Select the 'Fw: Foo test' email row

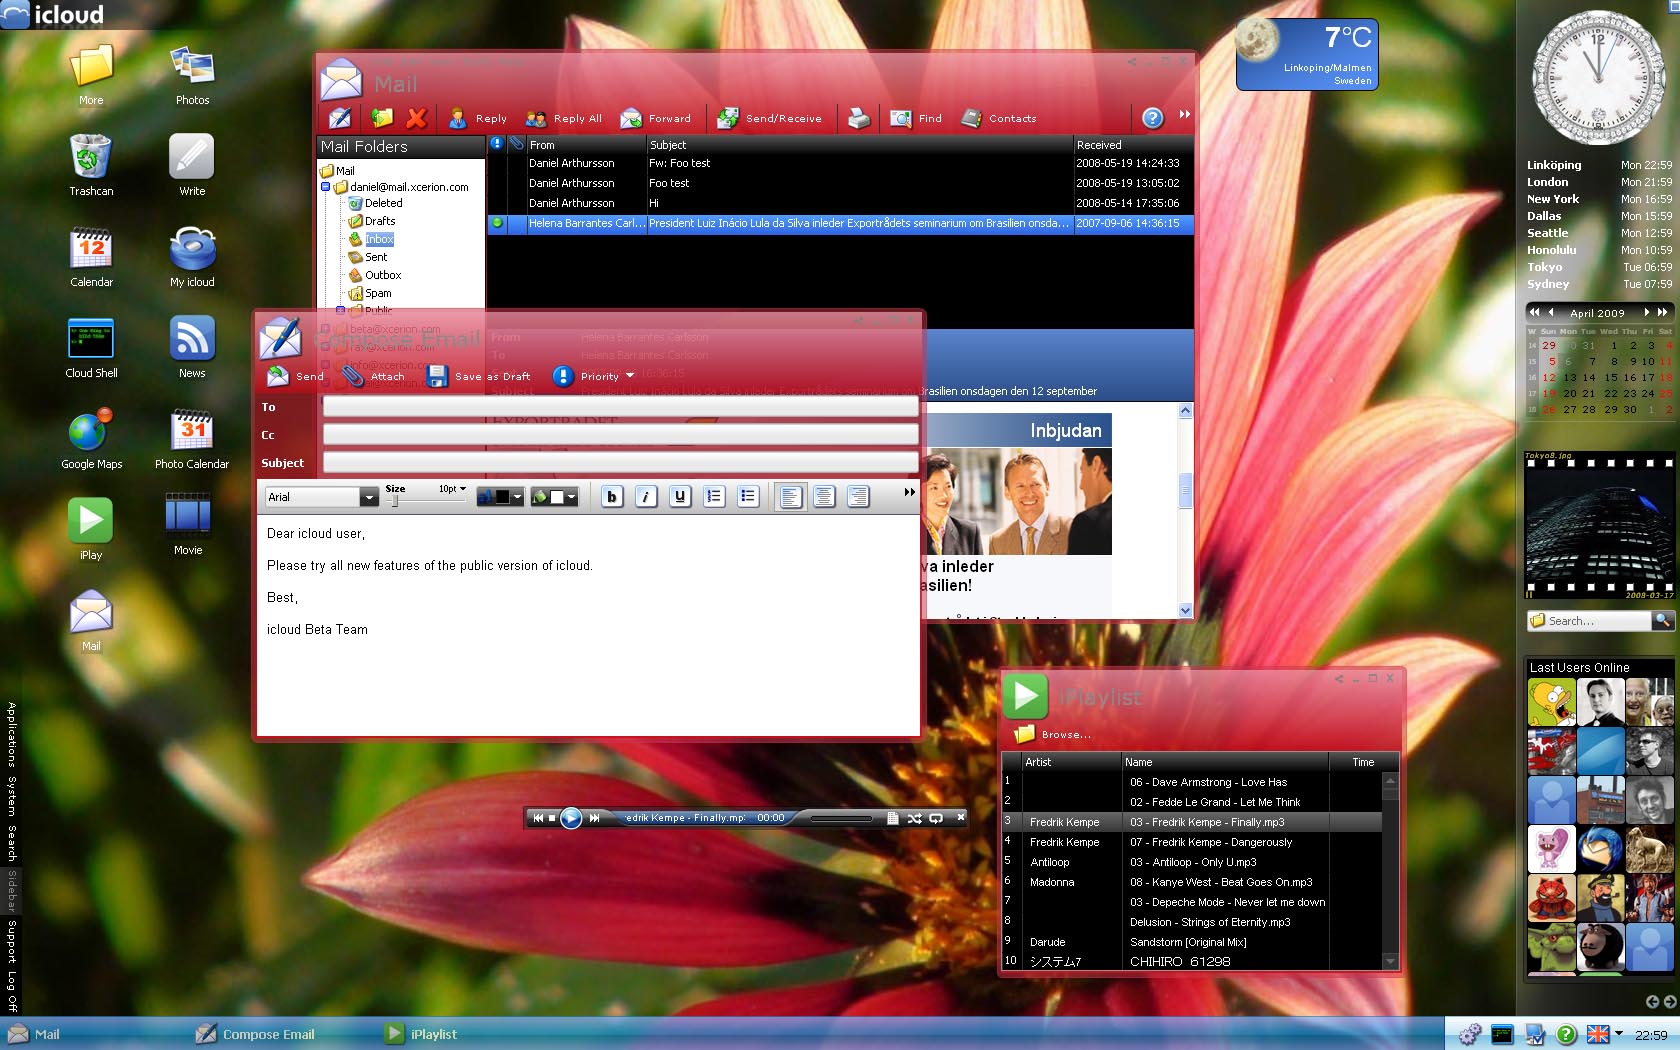[x=840, y=163]
